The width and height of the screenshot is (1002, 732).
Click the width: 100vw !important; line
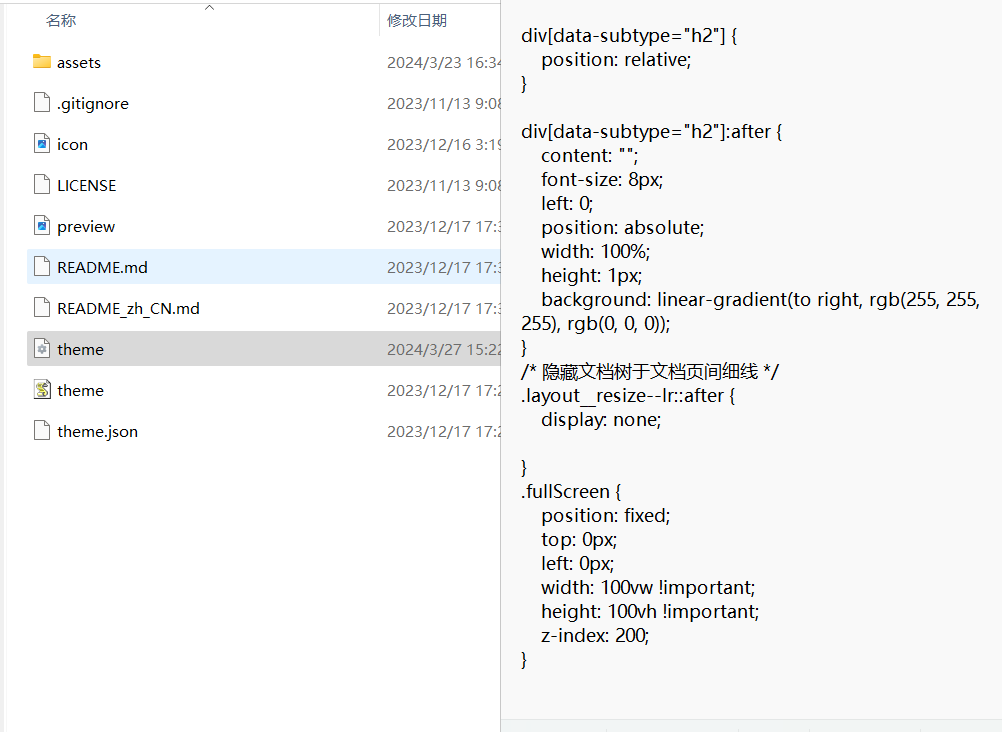[648, 588]
